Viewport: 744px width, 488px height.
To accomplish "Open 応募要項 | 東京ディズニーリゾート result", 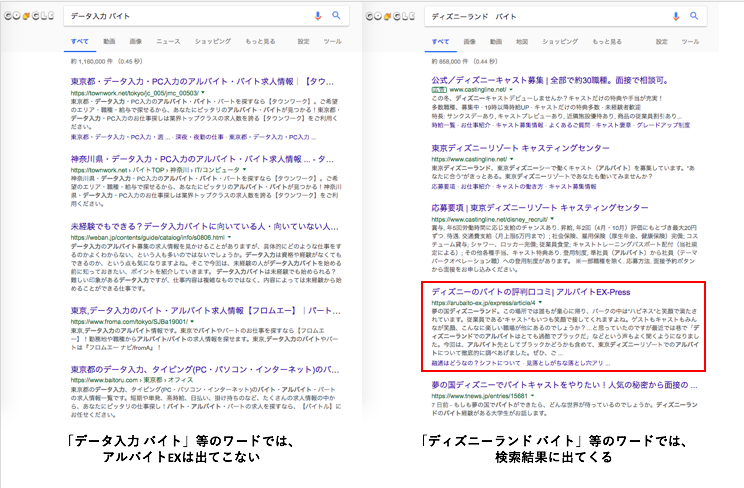I will pos(539,207).
